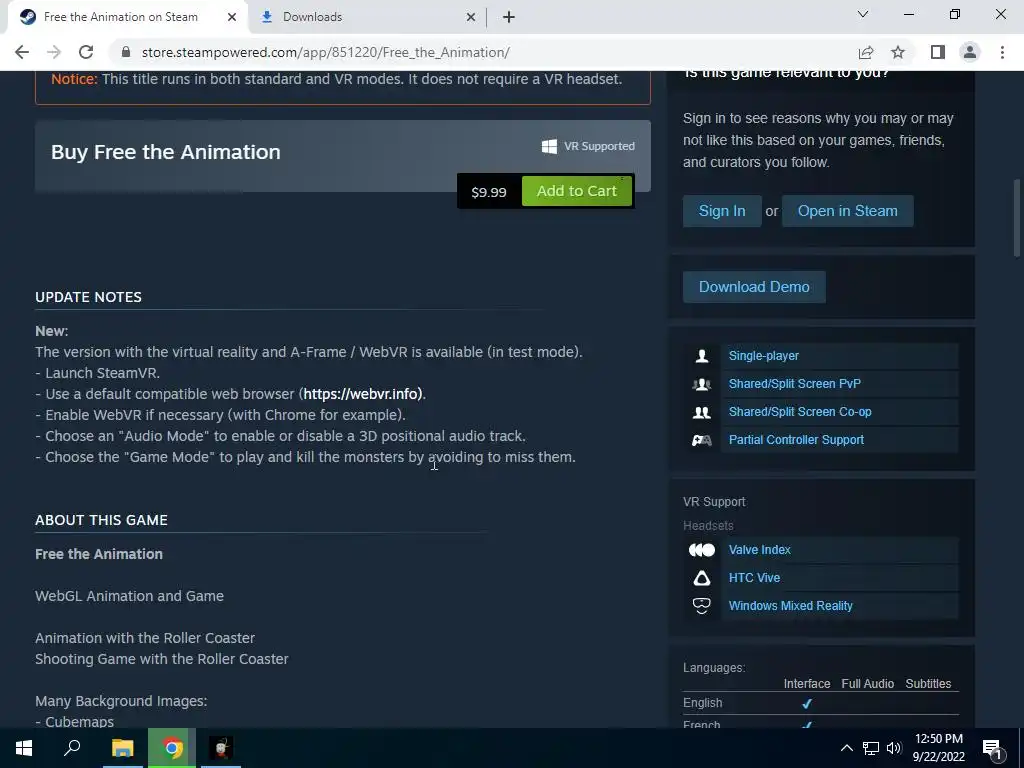Open the Single-player category link
Viewport: 1024px width, 768px height.
click(763, 356)
